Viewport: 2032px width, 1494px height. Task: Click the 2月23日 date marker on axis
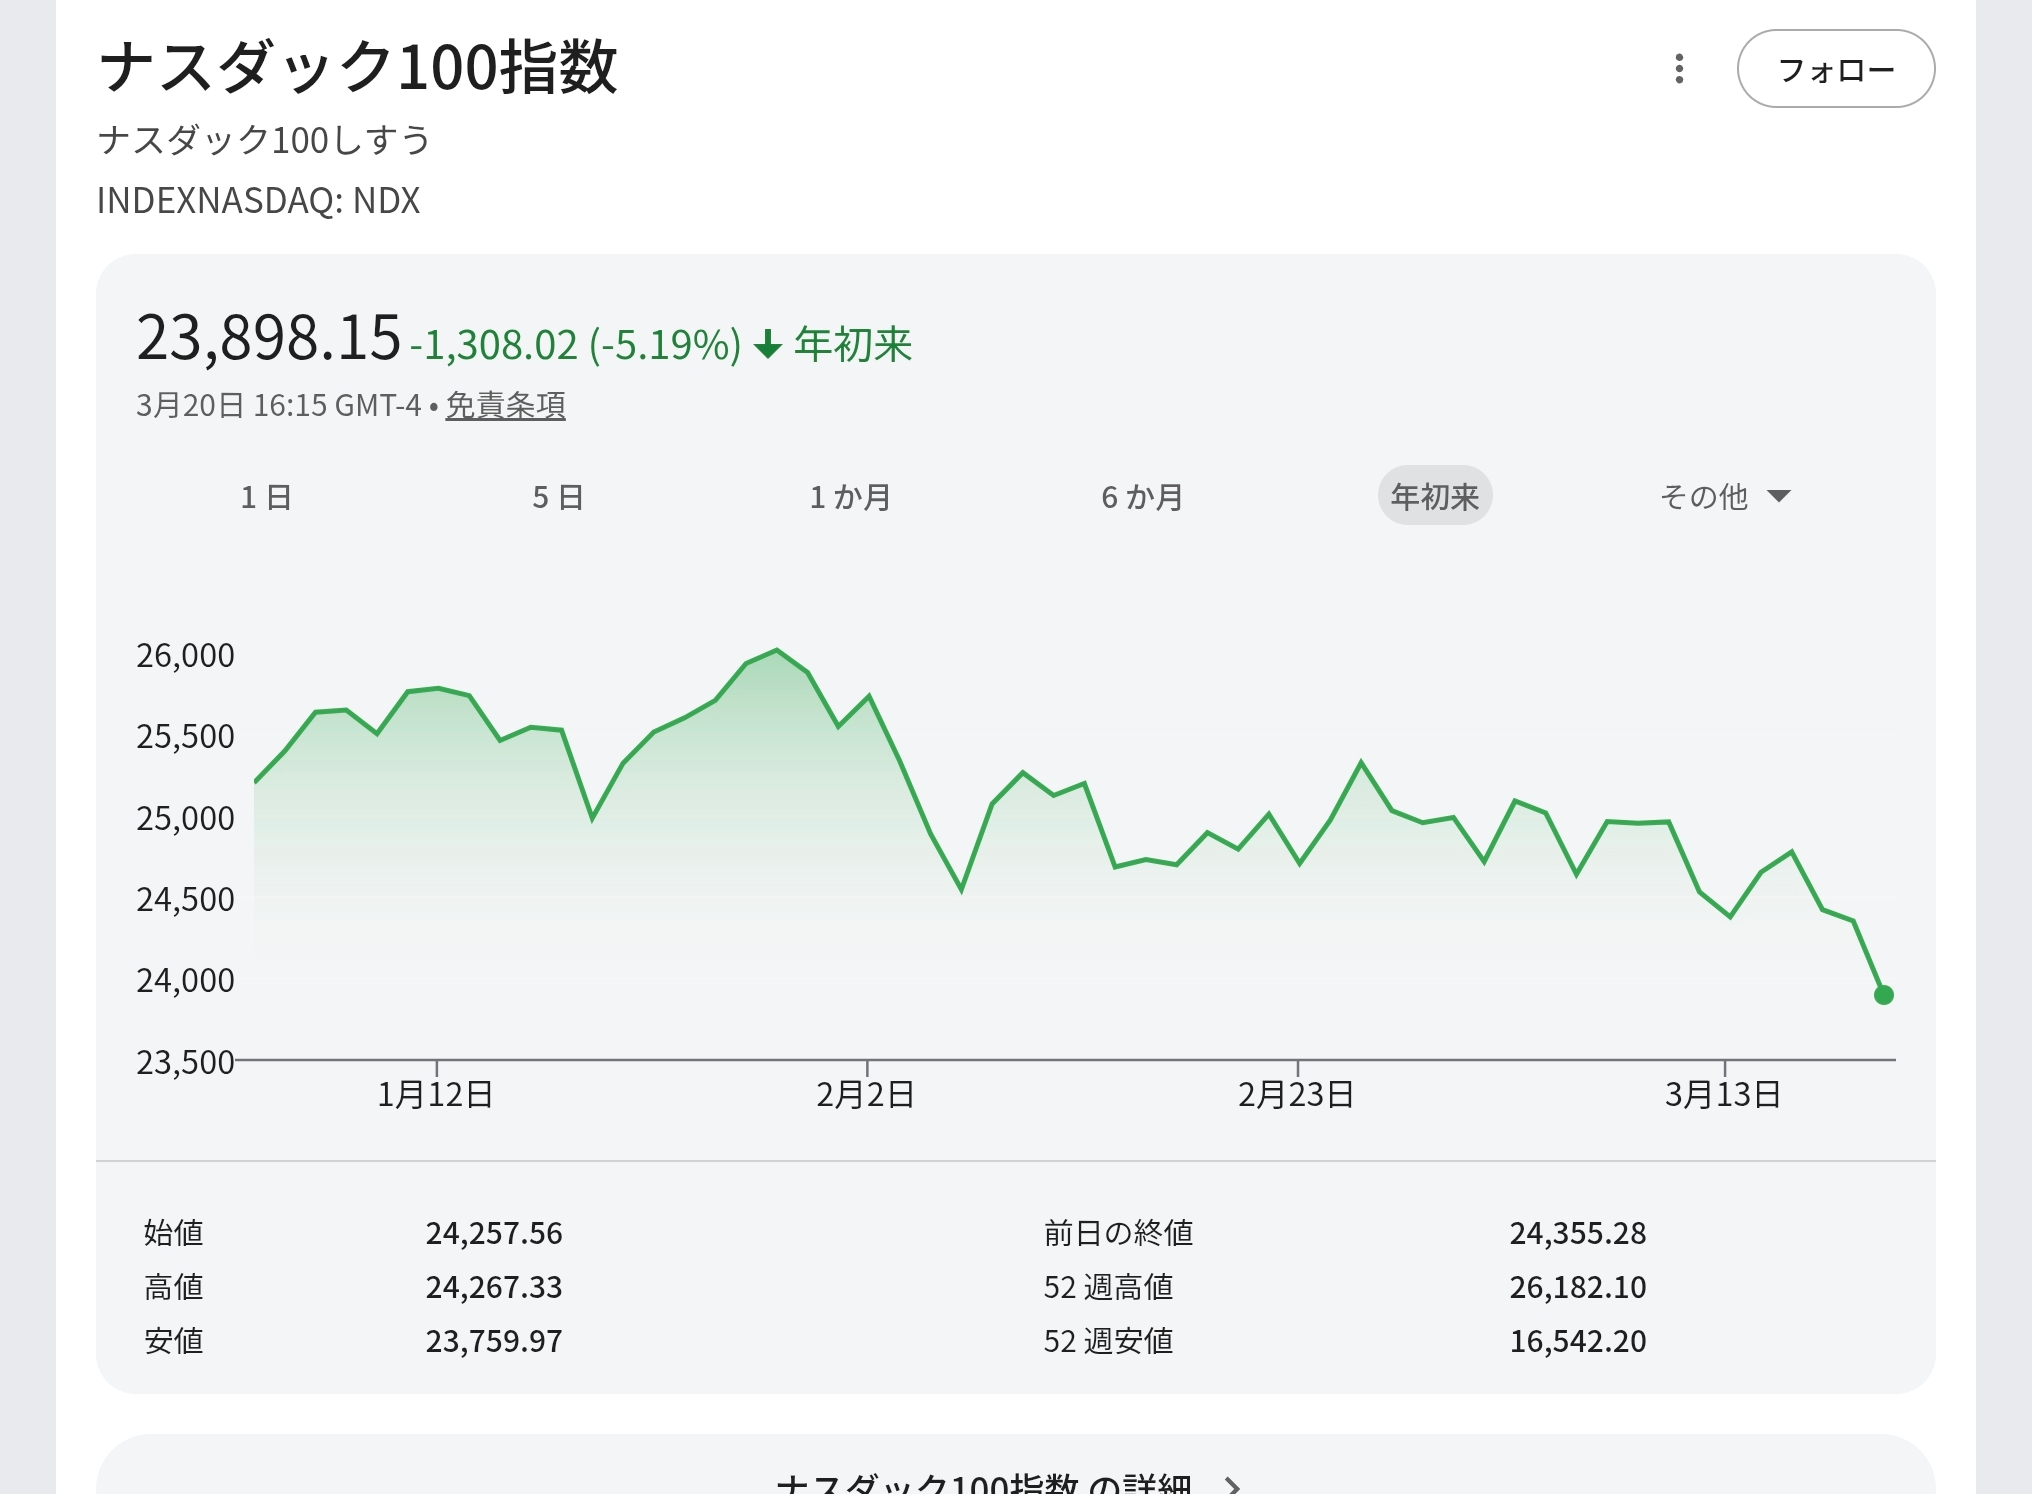pyautogui.click(x=1296, y=1094)
